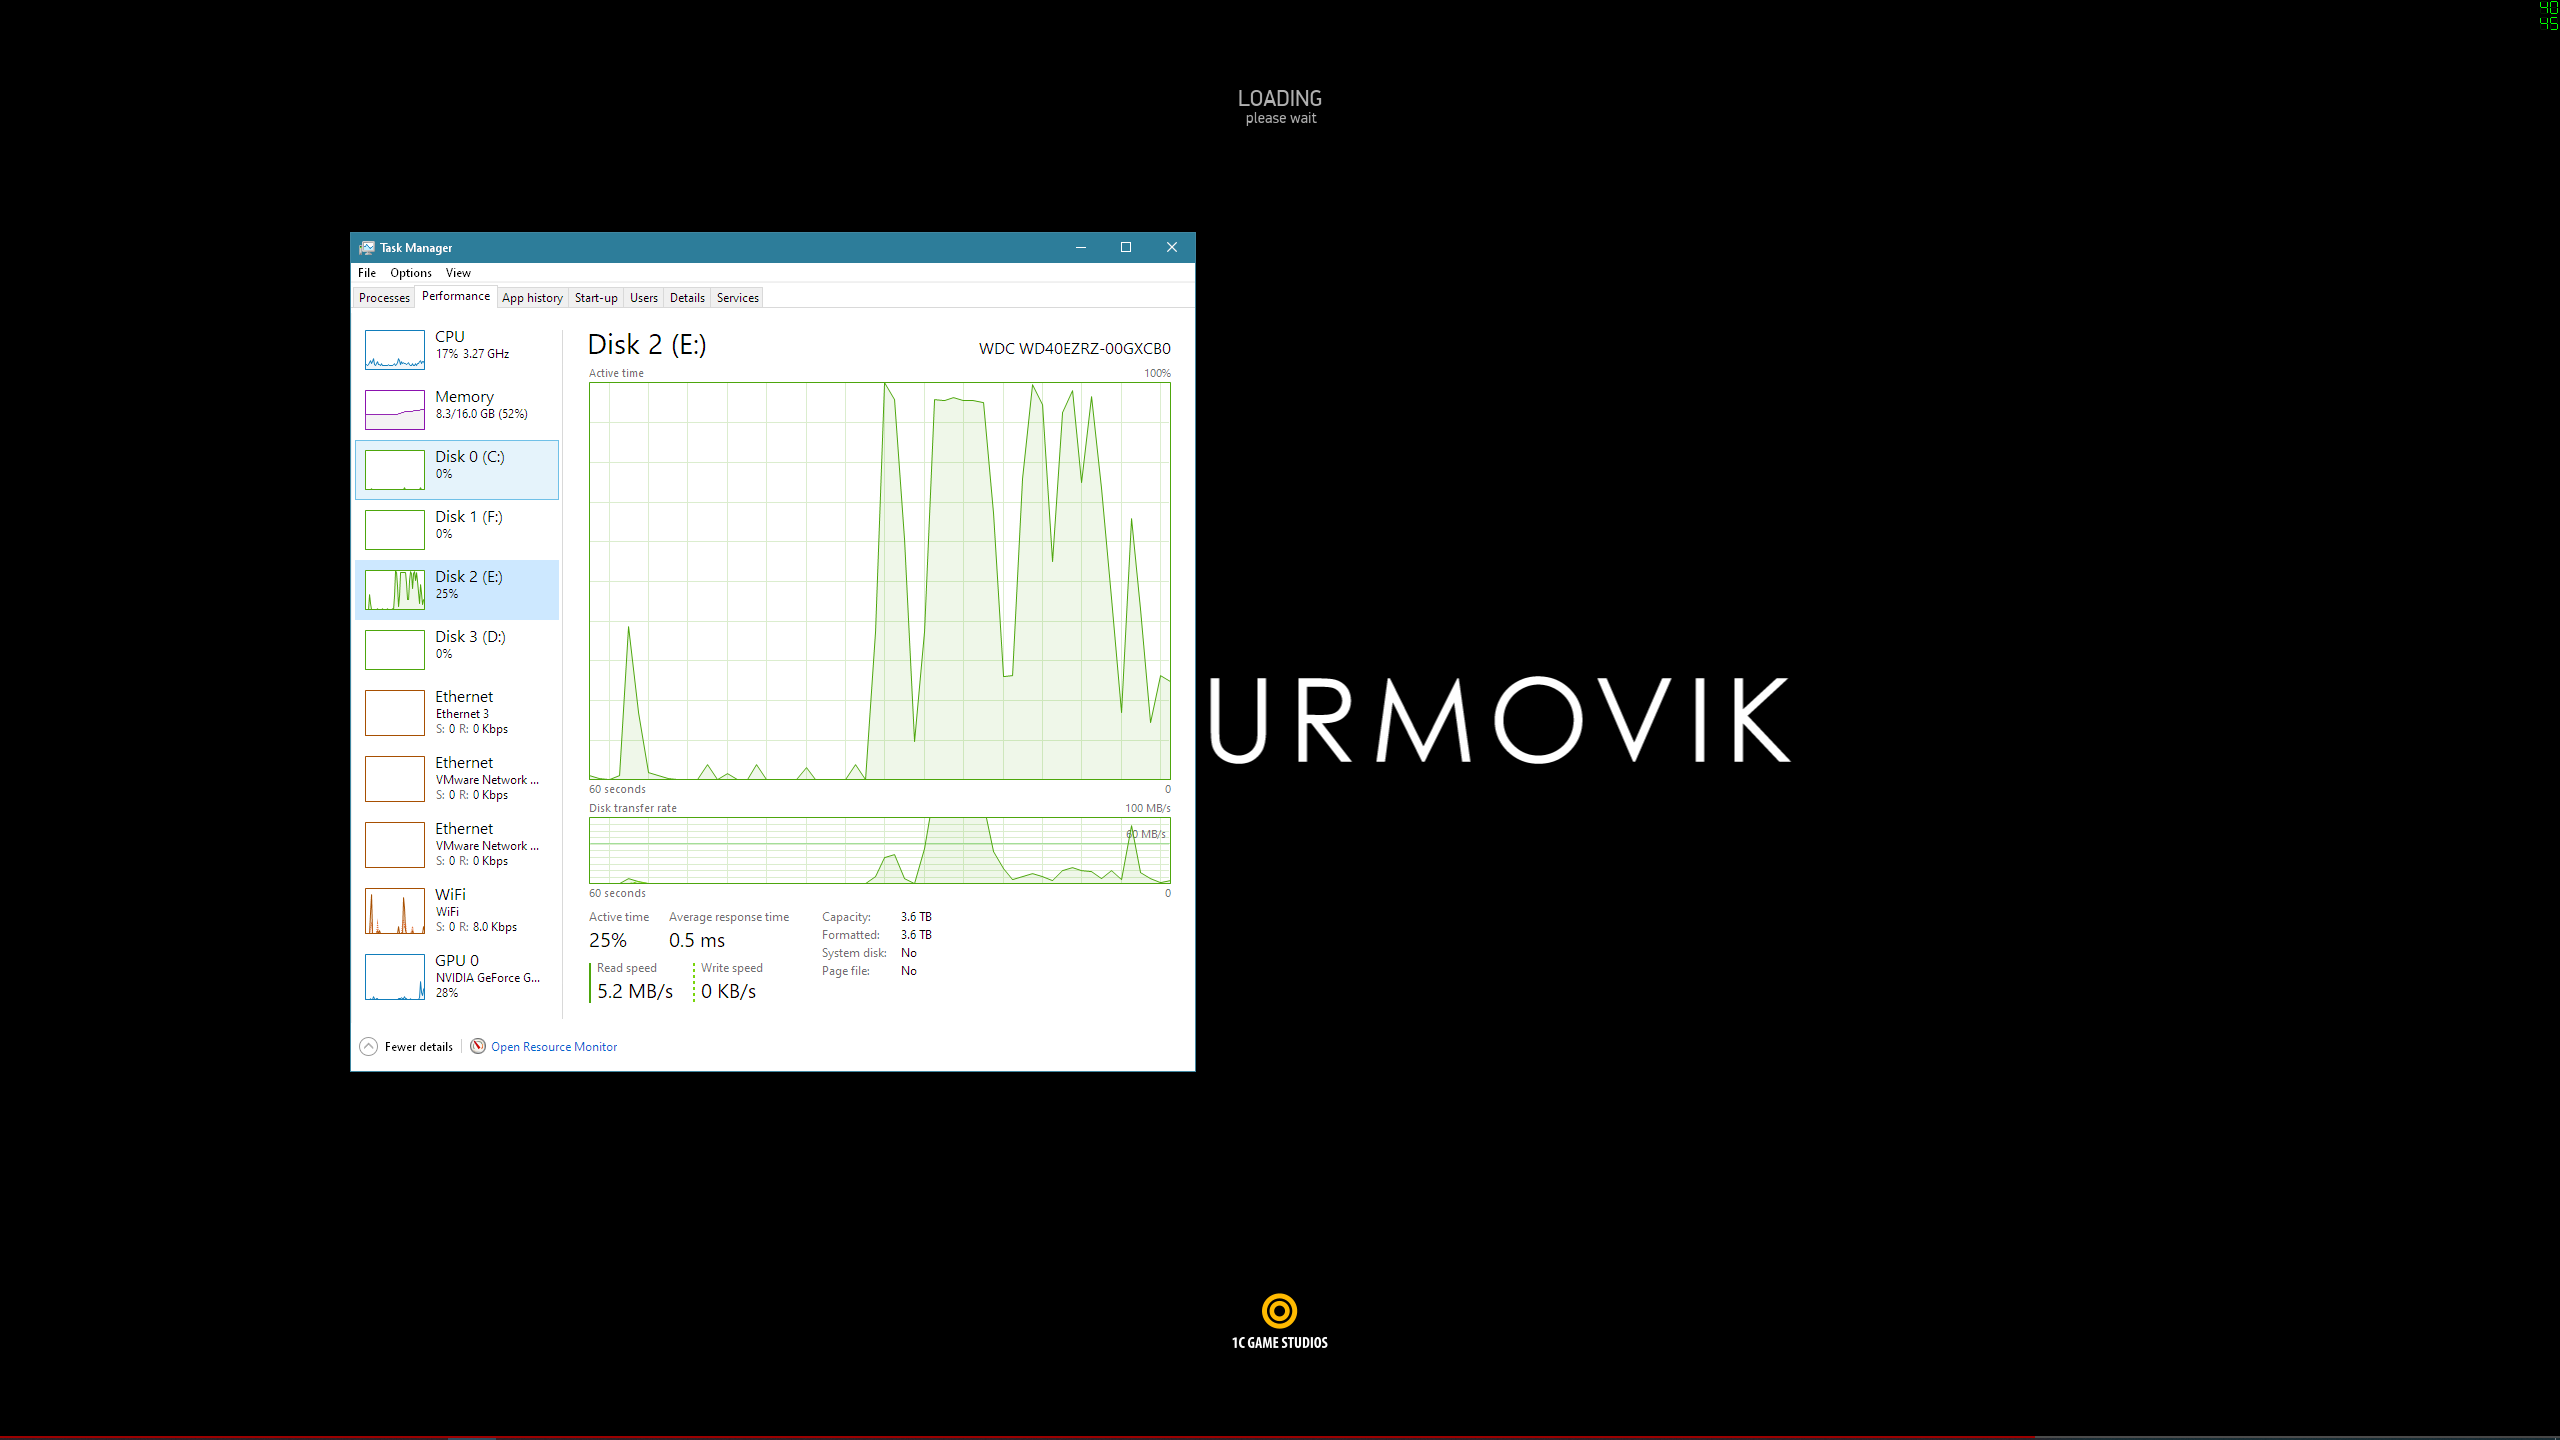Select the first VMware Network Ethernet entry
Screen dimensions: 2560x1440
click(x=457, y=779)
